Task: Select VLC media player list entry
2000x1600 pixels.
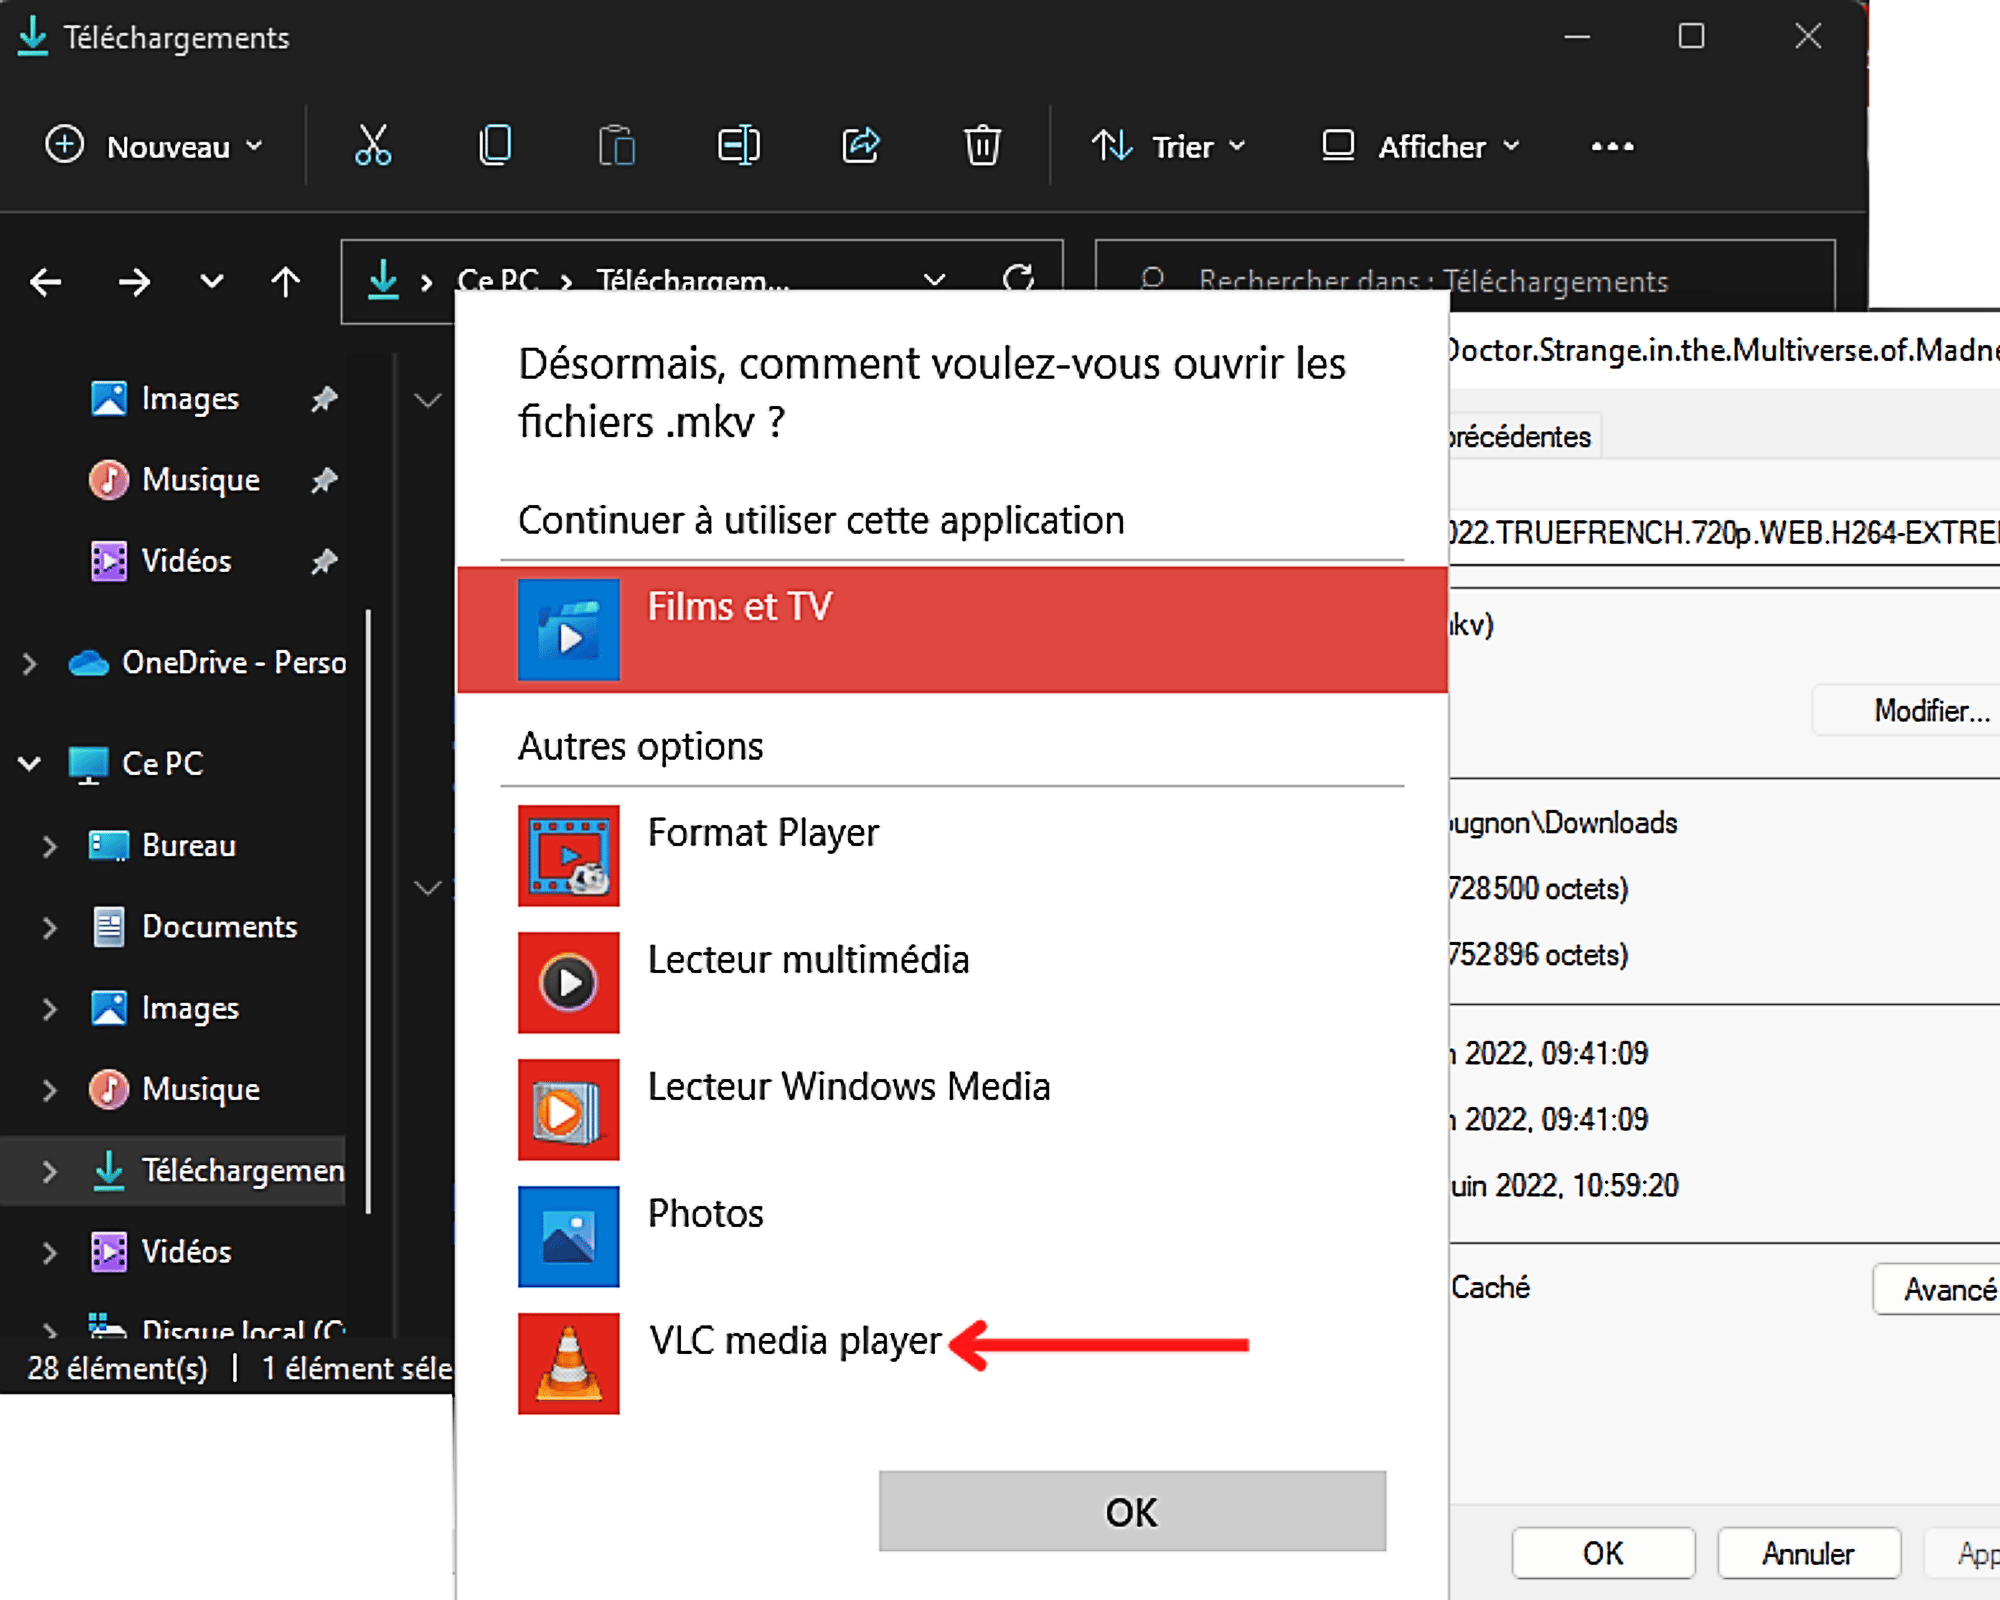Action: (952, 1363)
